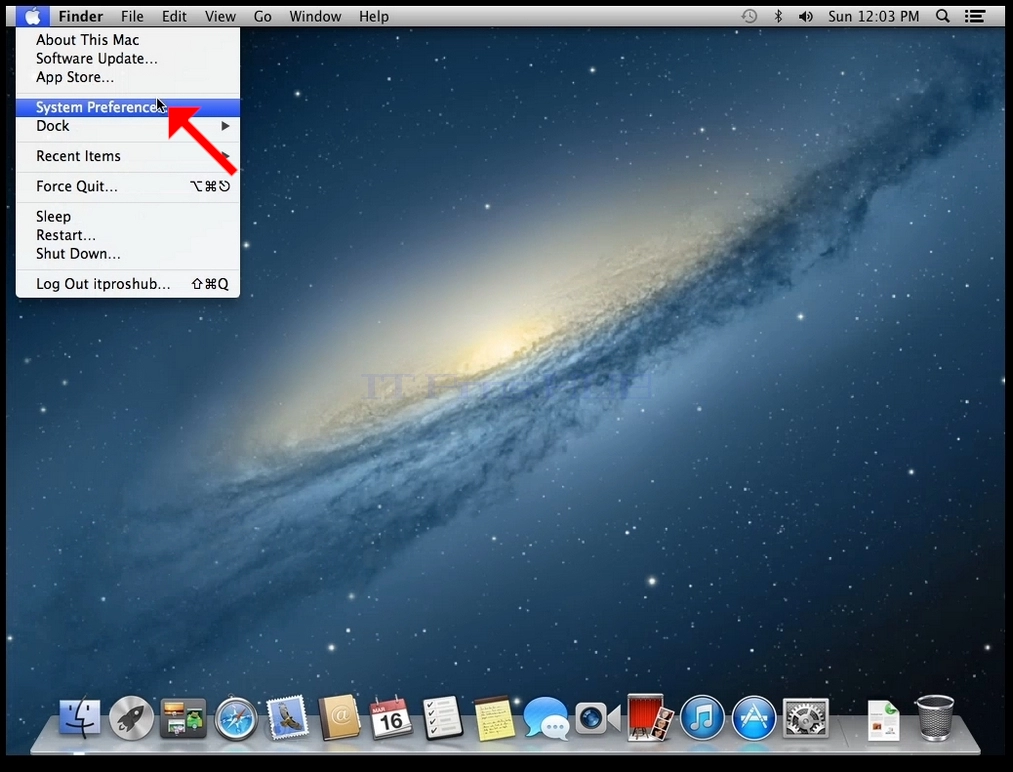This screenshot has height=772, width=1013.
Task: Open the Window menu
Action: coord(315,16)
